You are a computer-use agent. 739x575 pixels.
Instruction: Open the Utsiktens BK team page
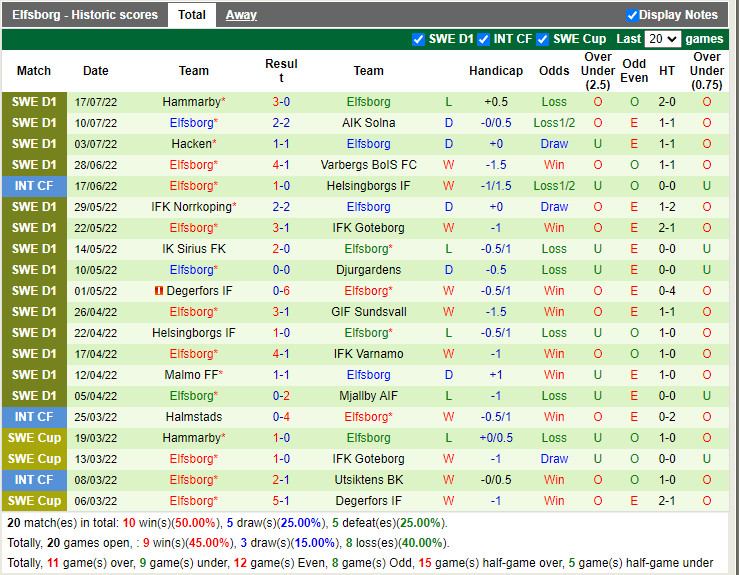tap(368, 480)
